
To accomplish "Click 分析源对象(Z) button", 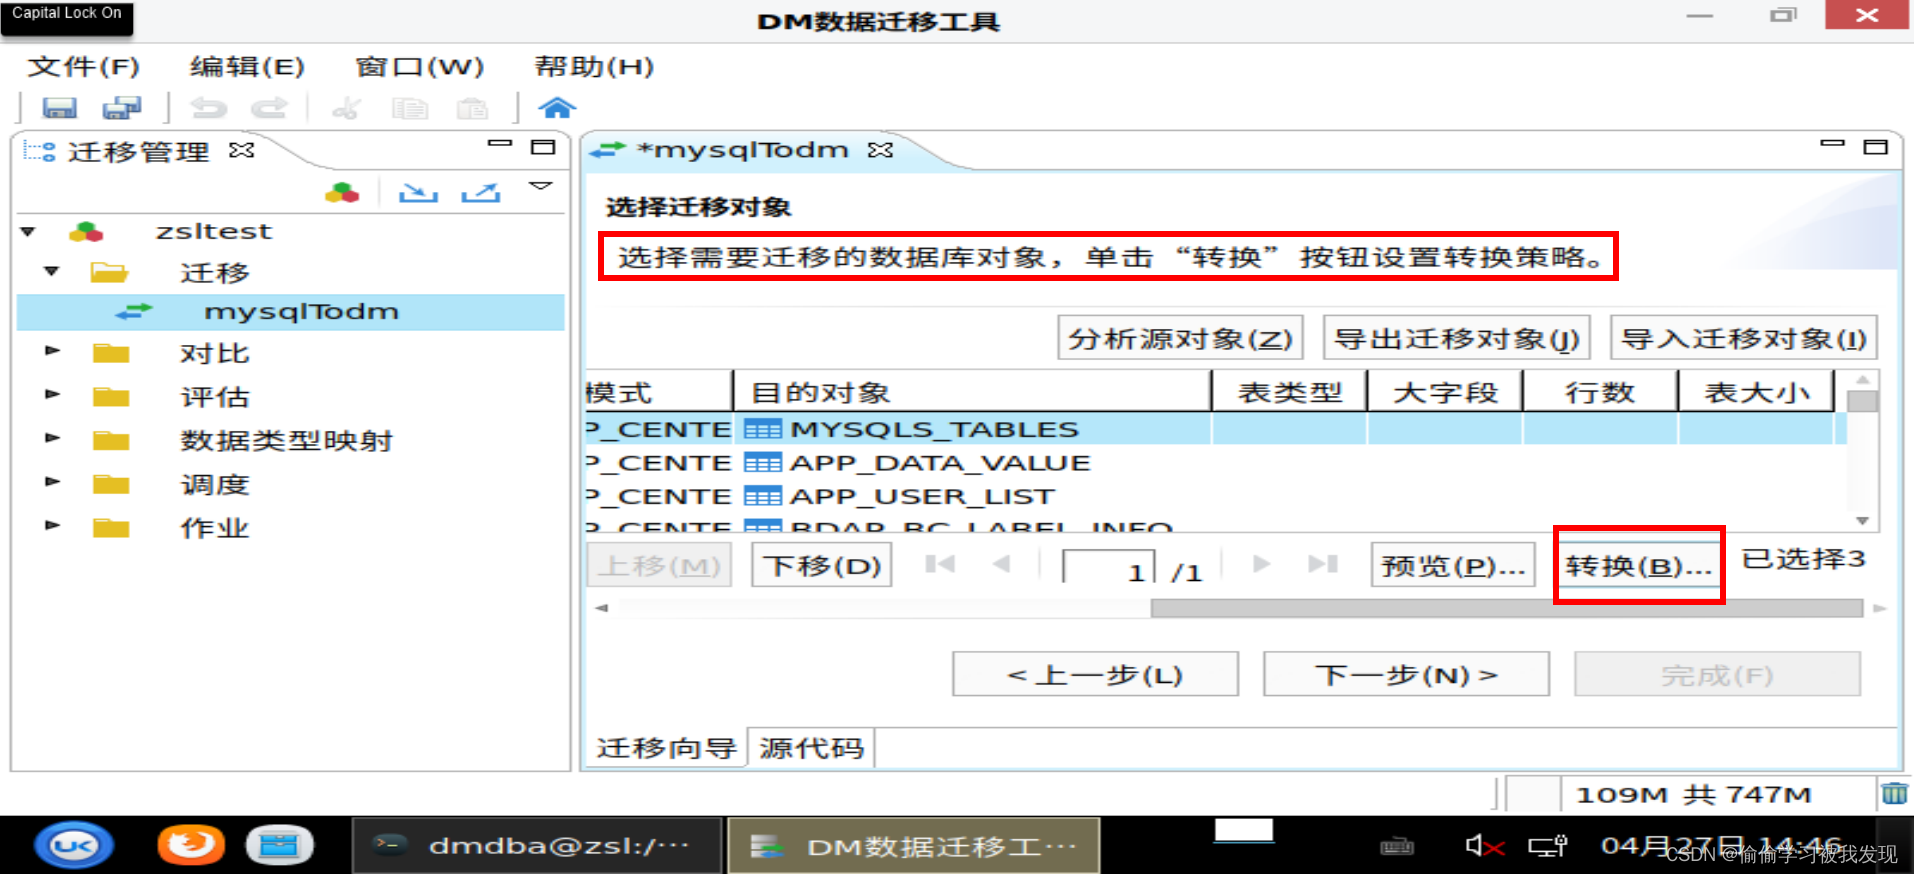I will pyautogui.click(x=1180, y=338).
